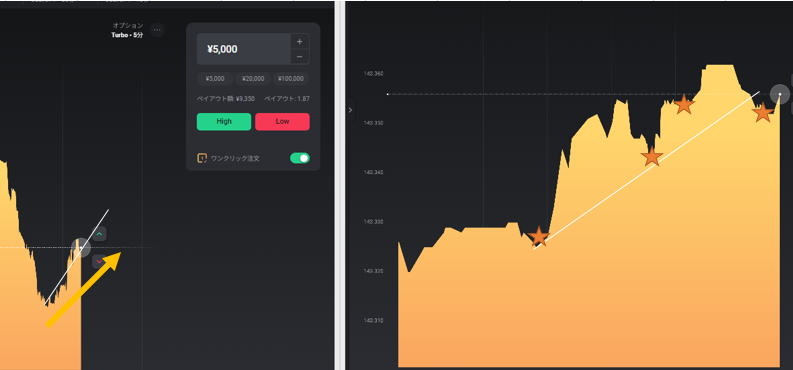This screenshot has width=793, height=370.
Task: Select the ¥20,000 preset amount
Action: pos(253,79)
